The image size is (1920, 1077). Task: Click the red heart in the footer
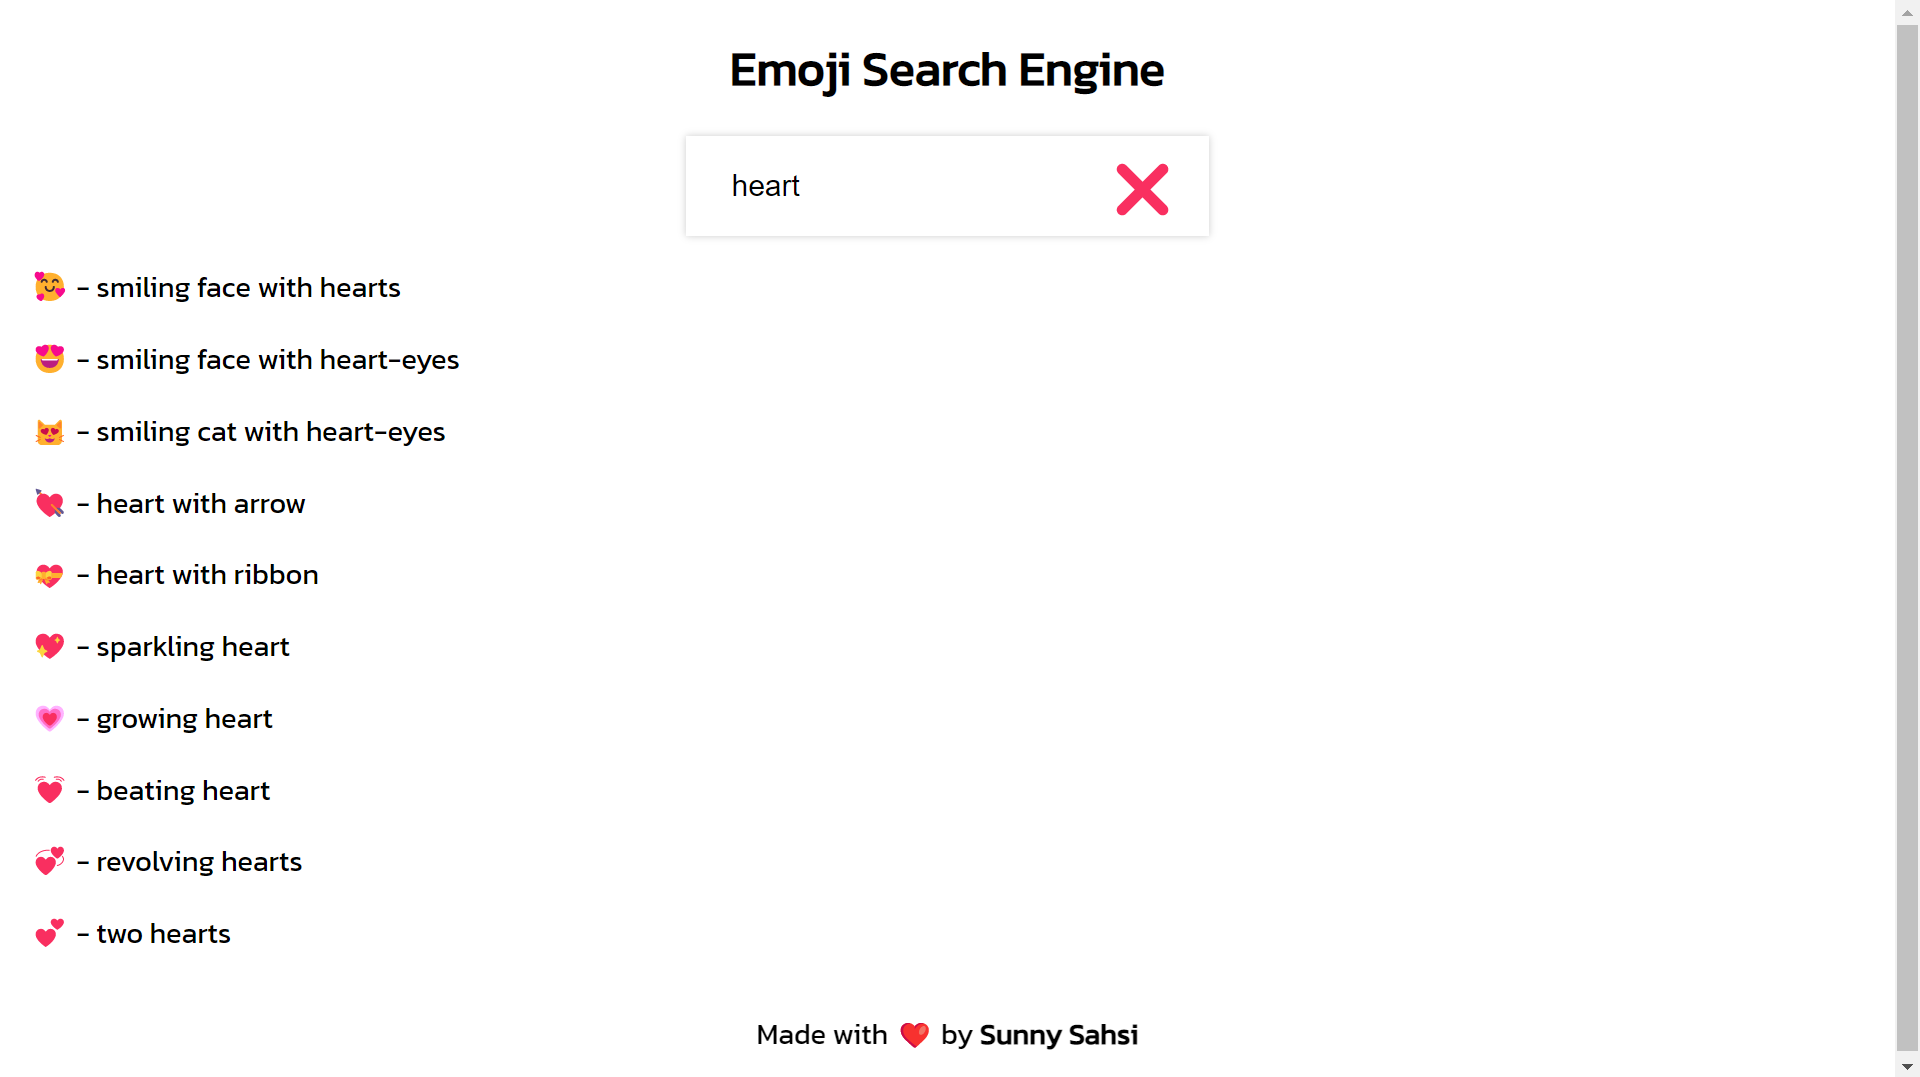914,1035
